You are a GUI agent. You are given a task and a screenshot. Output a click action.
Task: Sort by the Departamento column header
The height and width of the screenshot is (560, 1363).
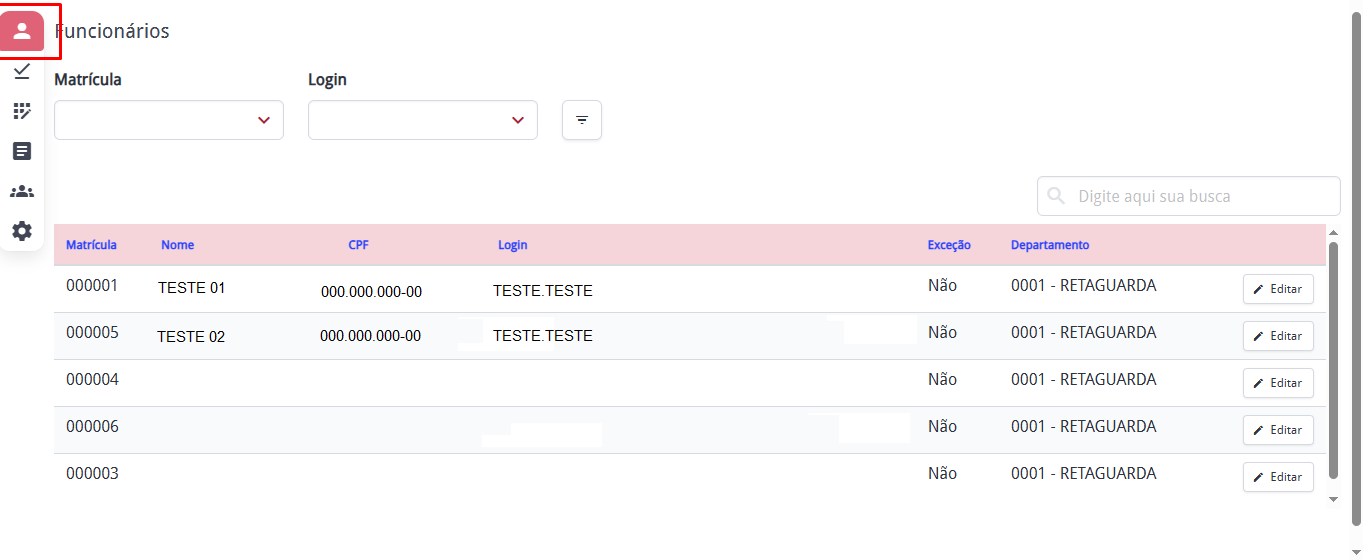coord(1050,245)
